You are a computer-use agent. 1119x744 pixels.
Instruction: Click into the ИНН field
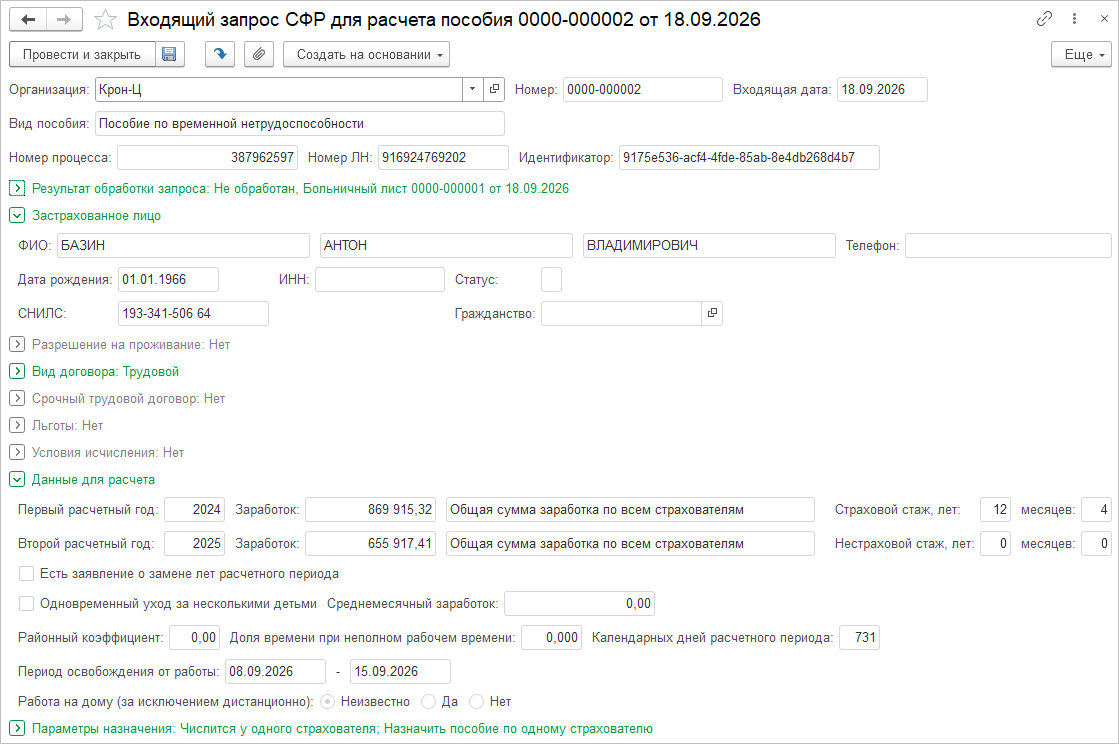pos(380,280)
